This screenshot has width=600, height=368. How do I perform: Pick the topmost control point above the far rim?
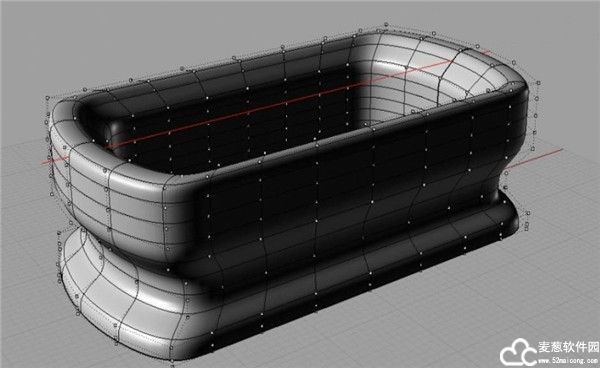[x=386, y=24]
